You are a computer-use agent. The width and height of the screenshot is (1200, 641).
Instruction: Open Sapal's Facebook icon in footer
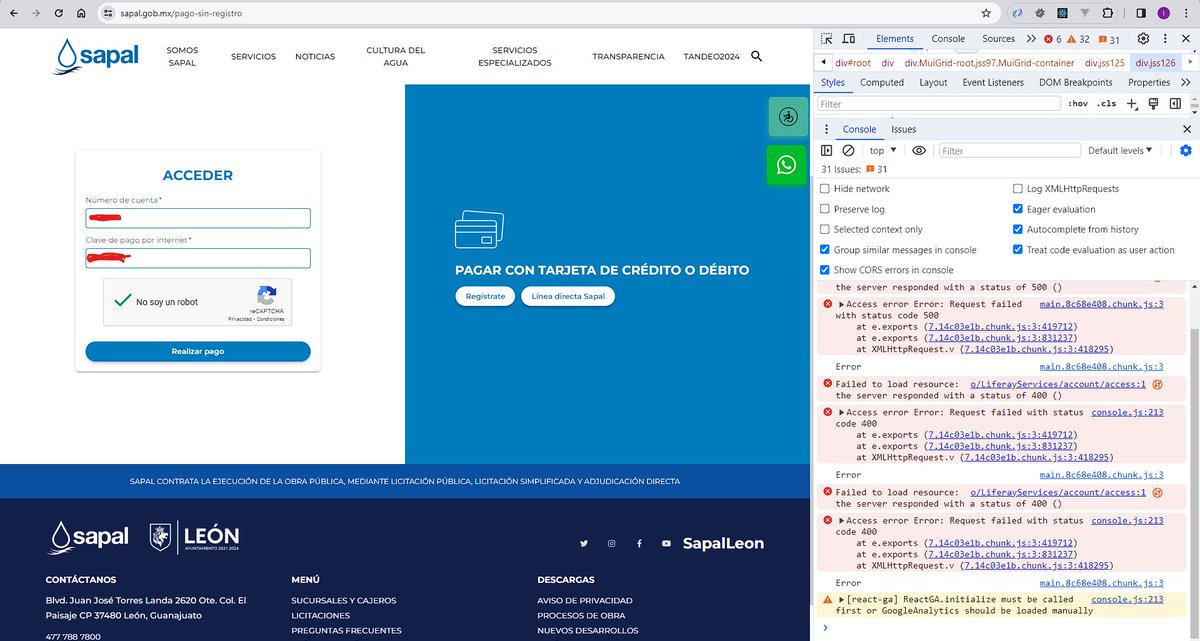click(639, 544)
